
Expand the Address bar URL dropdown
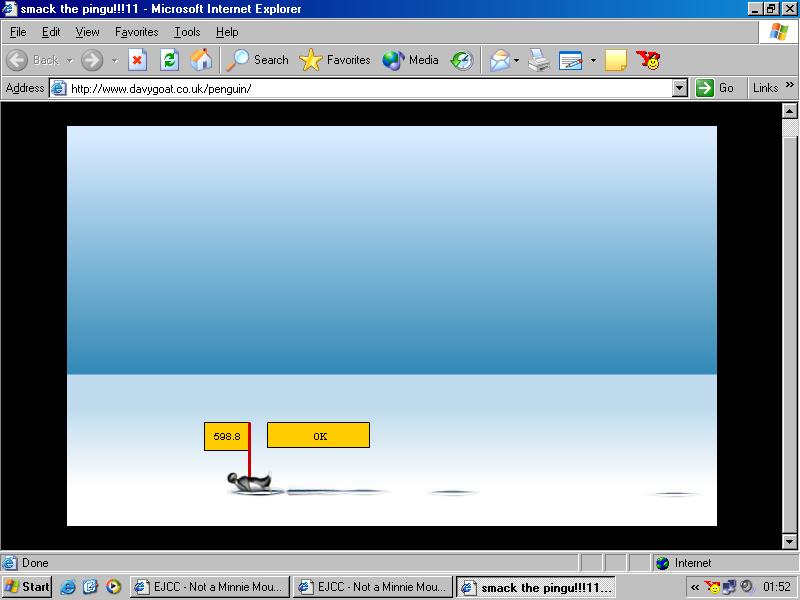coord(679,88)
